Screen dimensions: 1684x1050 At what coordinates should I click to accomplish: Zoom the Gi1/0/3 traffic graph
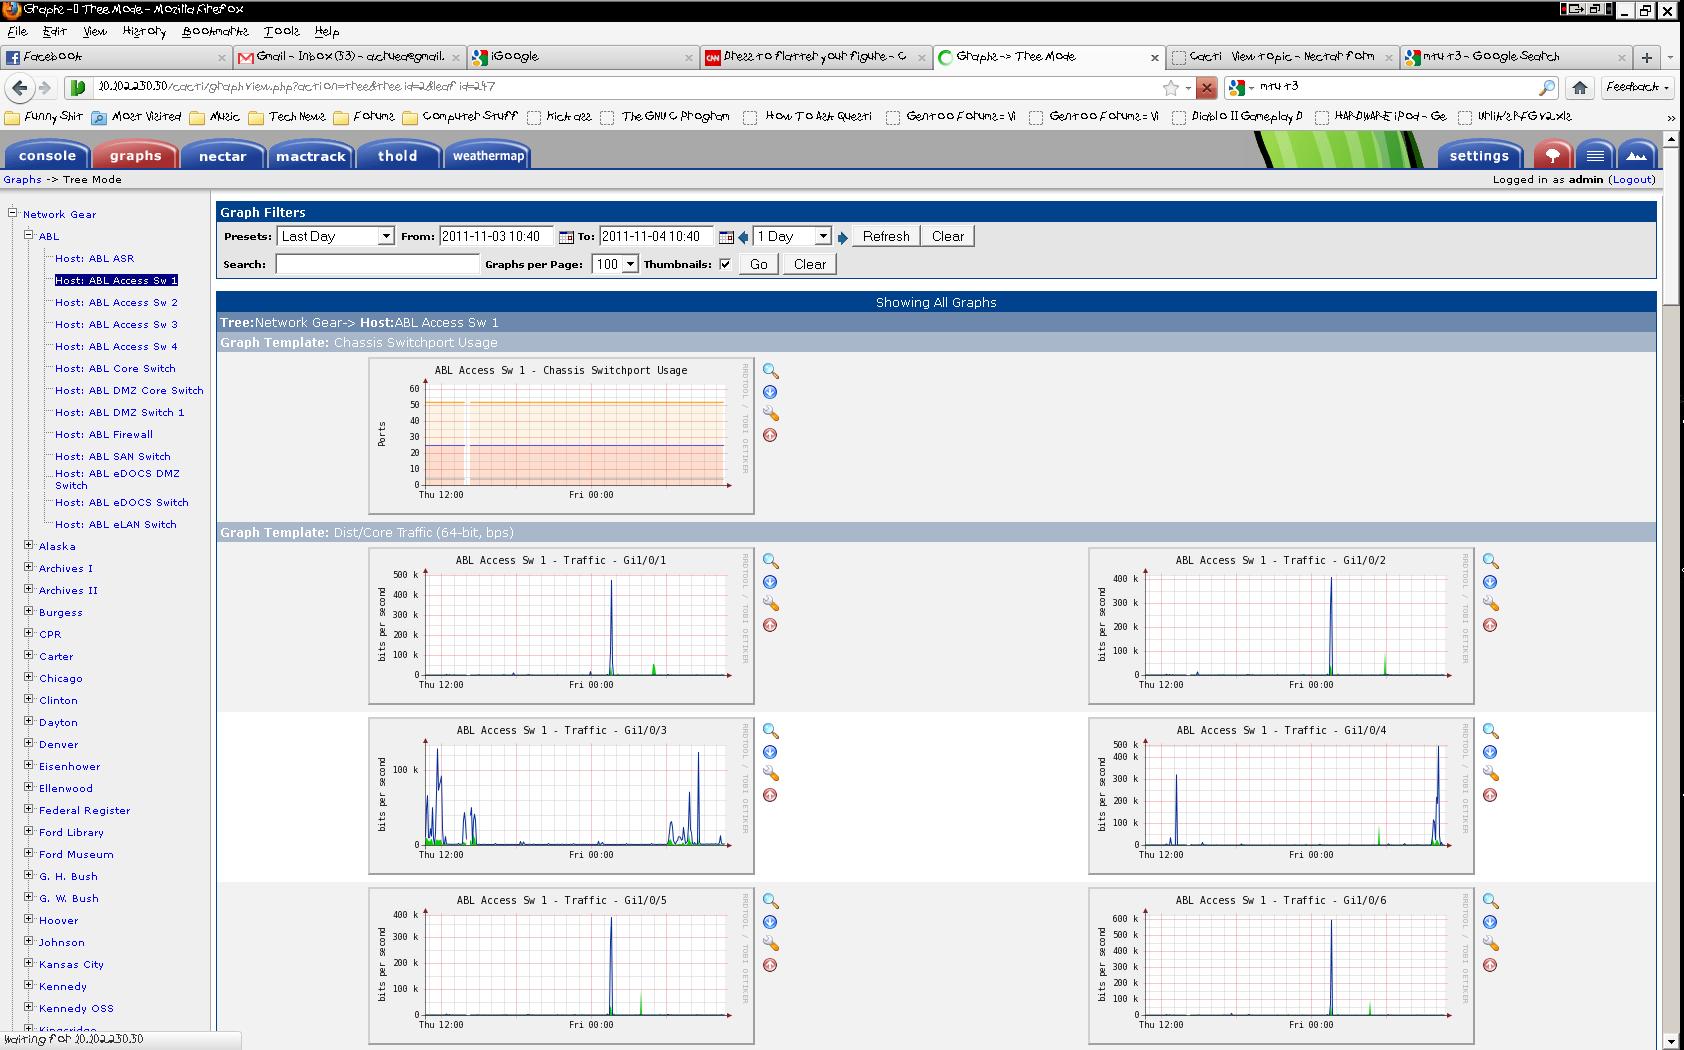(770, 731)
